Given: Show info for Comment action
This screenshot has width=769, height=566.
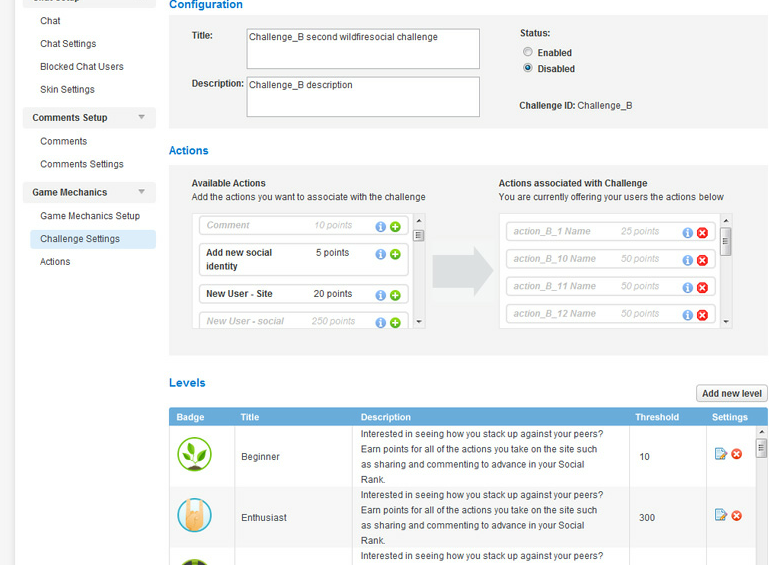Looking at the screenshot, I should [x=381, y=227].
